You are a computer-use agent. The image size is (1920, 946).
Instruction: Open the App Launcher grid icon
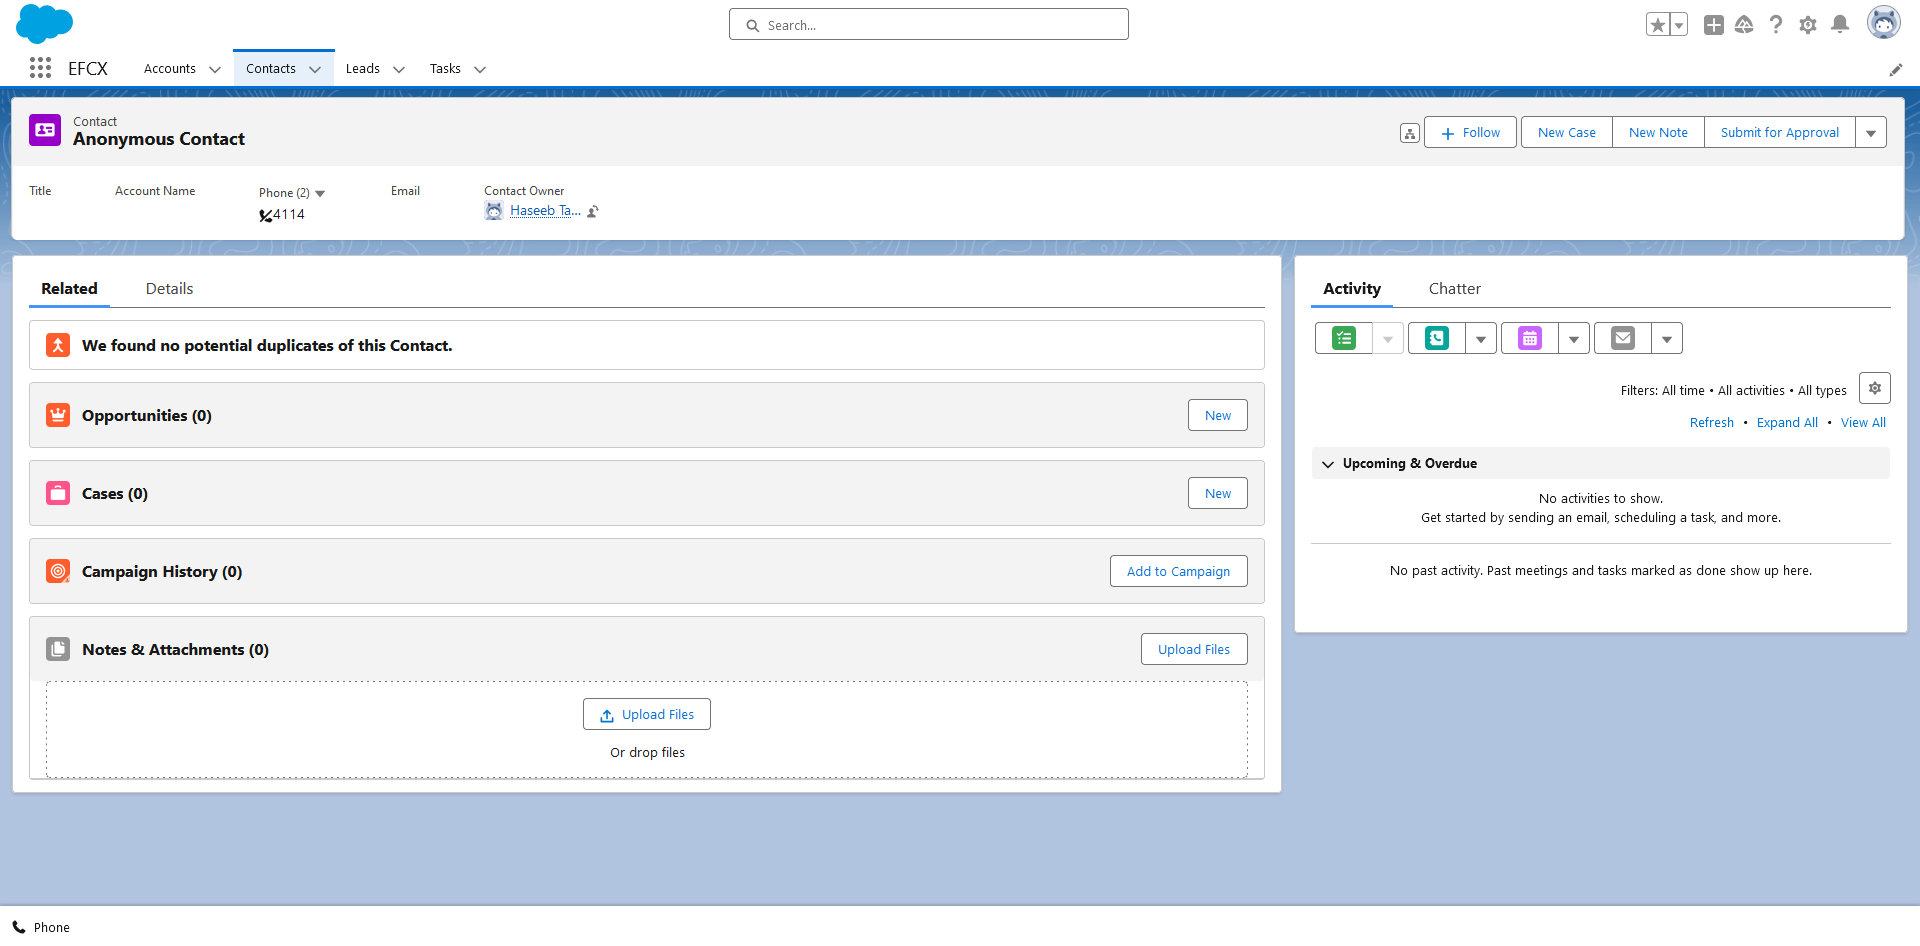(x=40, y=68)
